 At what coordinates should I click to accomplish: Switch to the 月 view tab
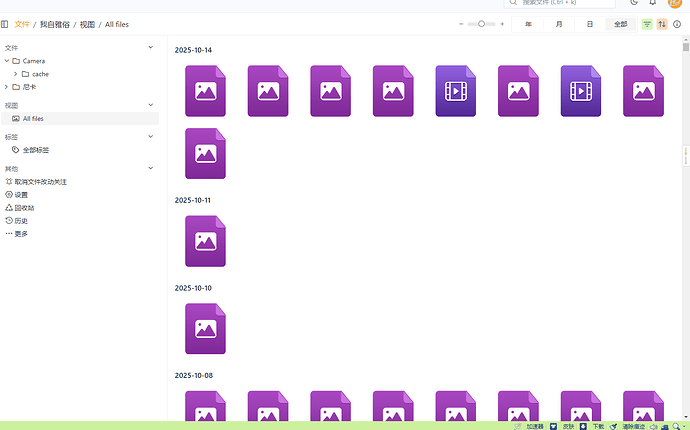tap(559, 24)
